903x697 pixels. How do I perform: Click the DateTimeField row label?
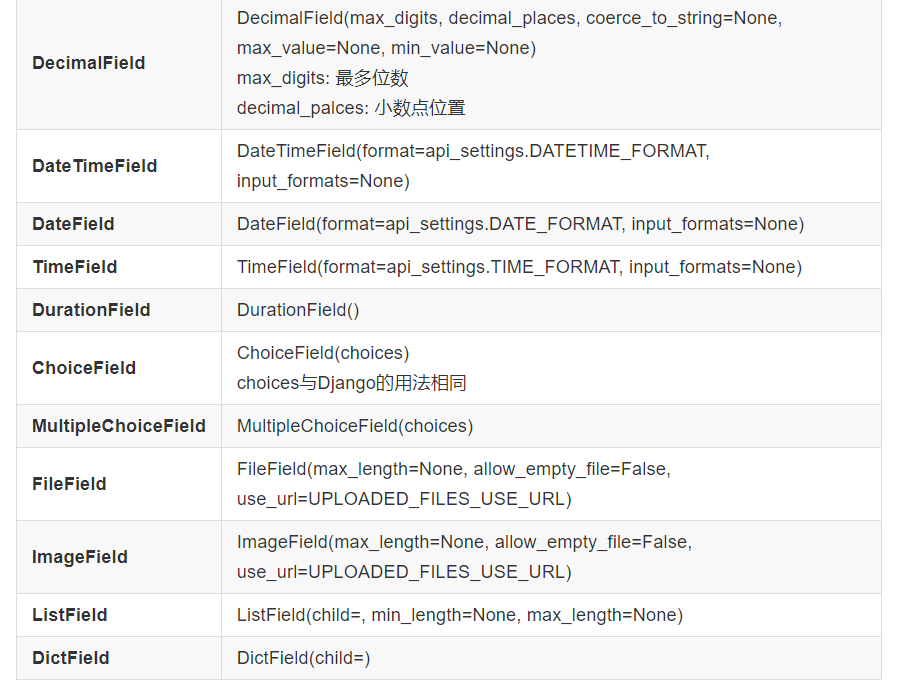coord(93,165)
